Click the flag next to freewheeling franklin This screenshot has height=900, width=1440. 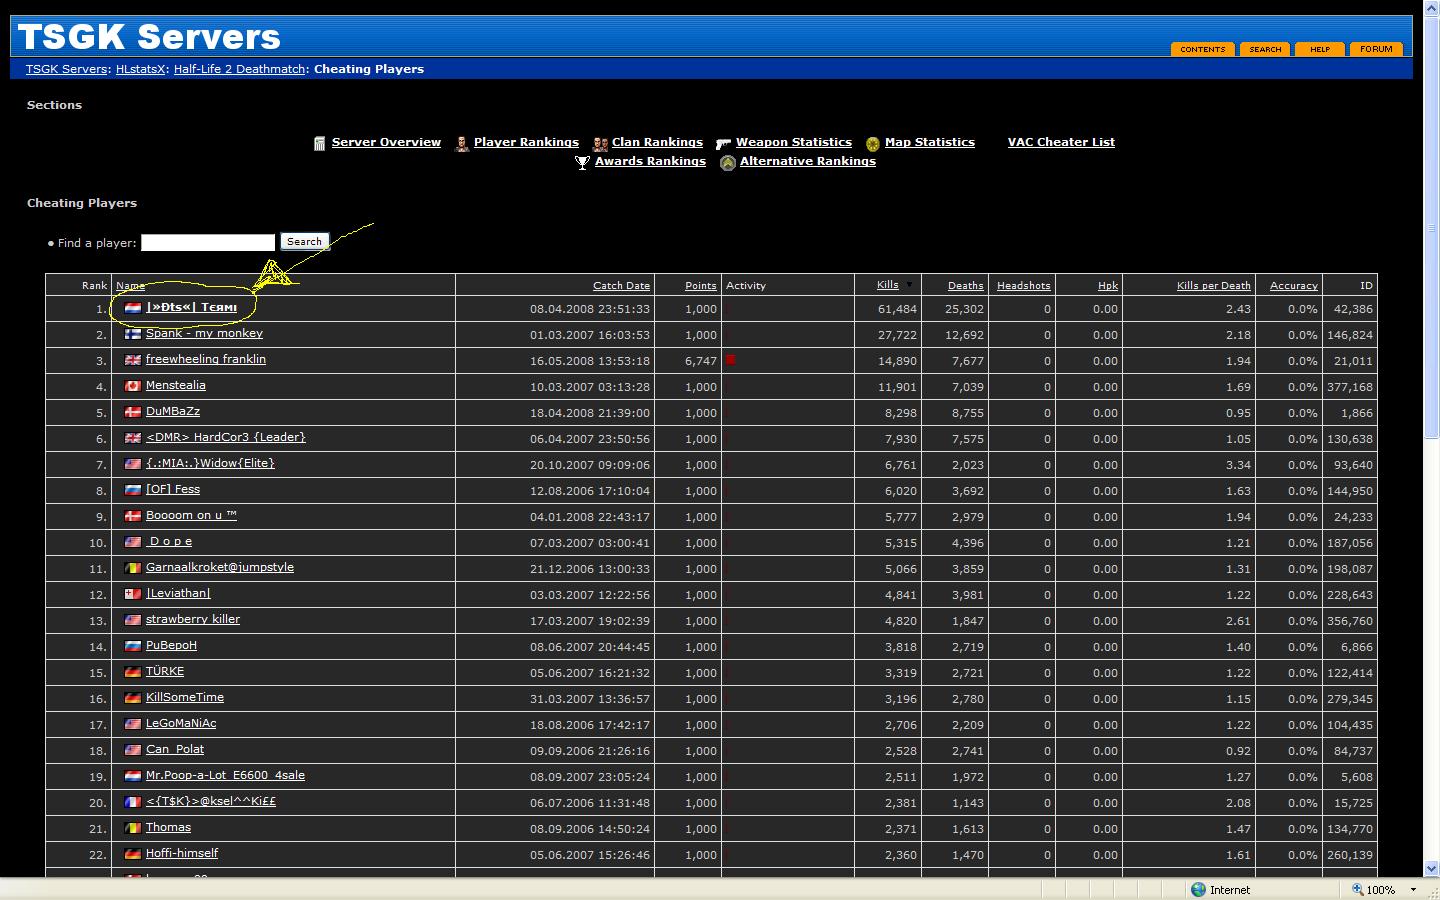(132, 360)
